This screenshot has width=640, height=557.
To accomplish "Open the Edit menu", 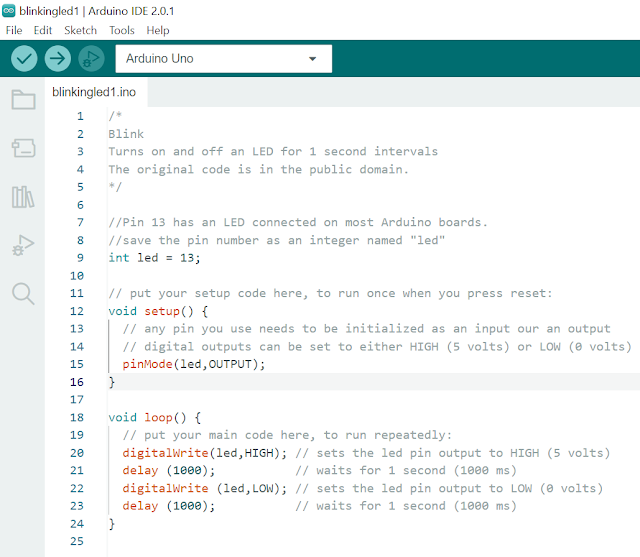I will point(42,30).
